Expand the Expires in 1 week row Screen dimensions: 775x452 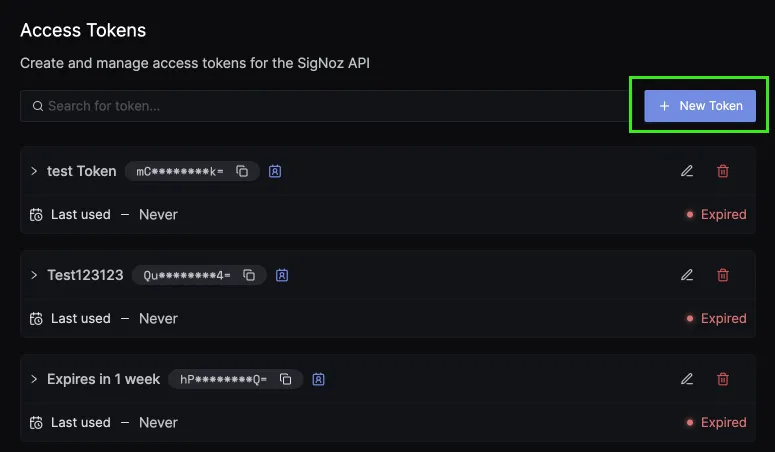(x=34, y=379)
